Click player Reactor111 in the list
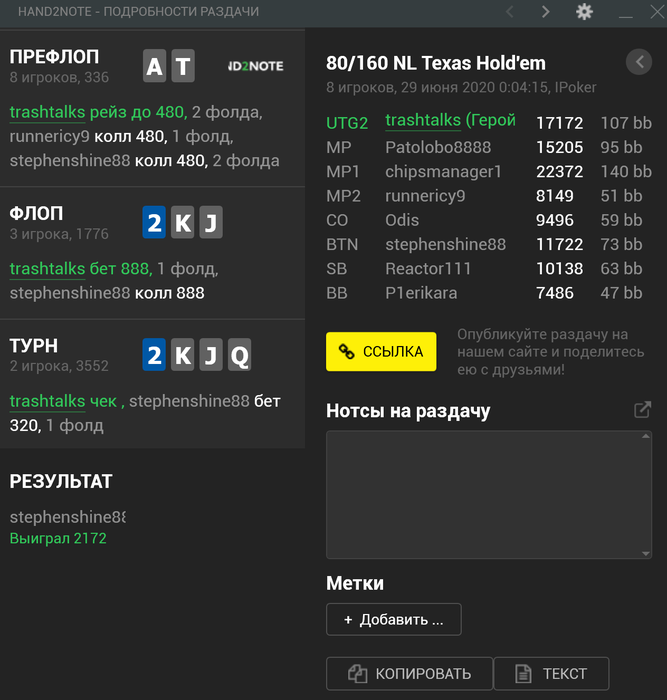The width and height of the screenshot is (667, 700). point(428,269)
